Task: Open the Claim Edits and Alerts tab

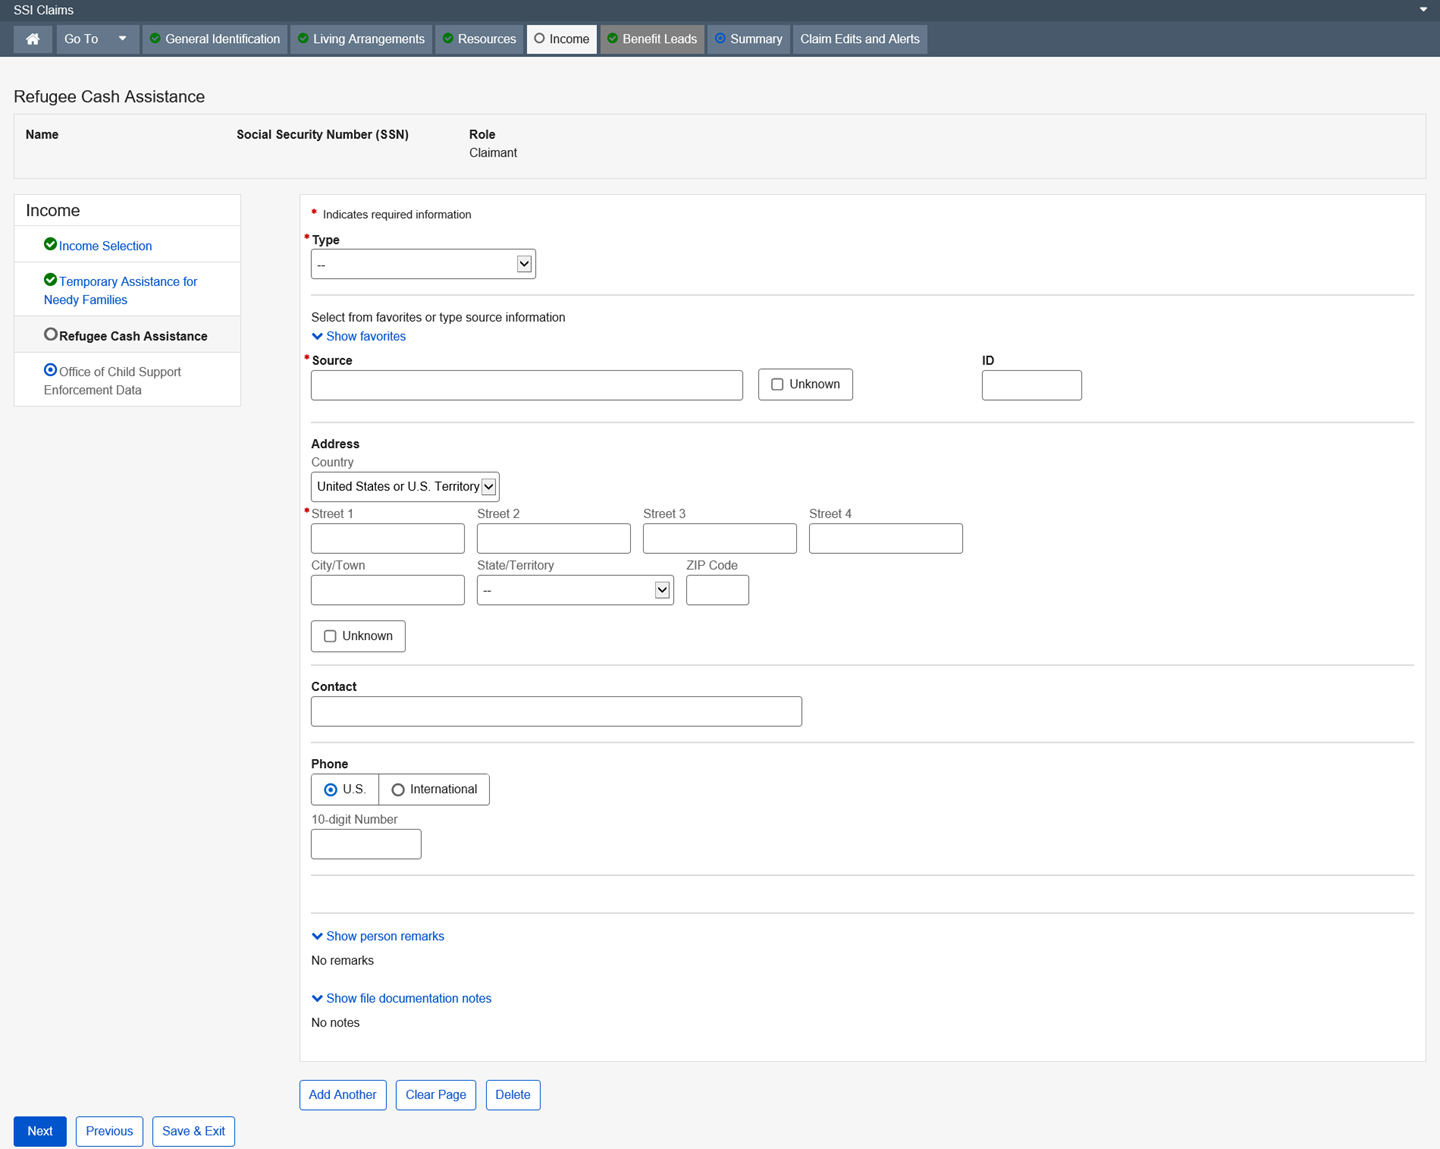Action: 859,39
